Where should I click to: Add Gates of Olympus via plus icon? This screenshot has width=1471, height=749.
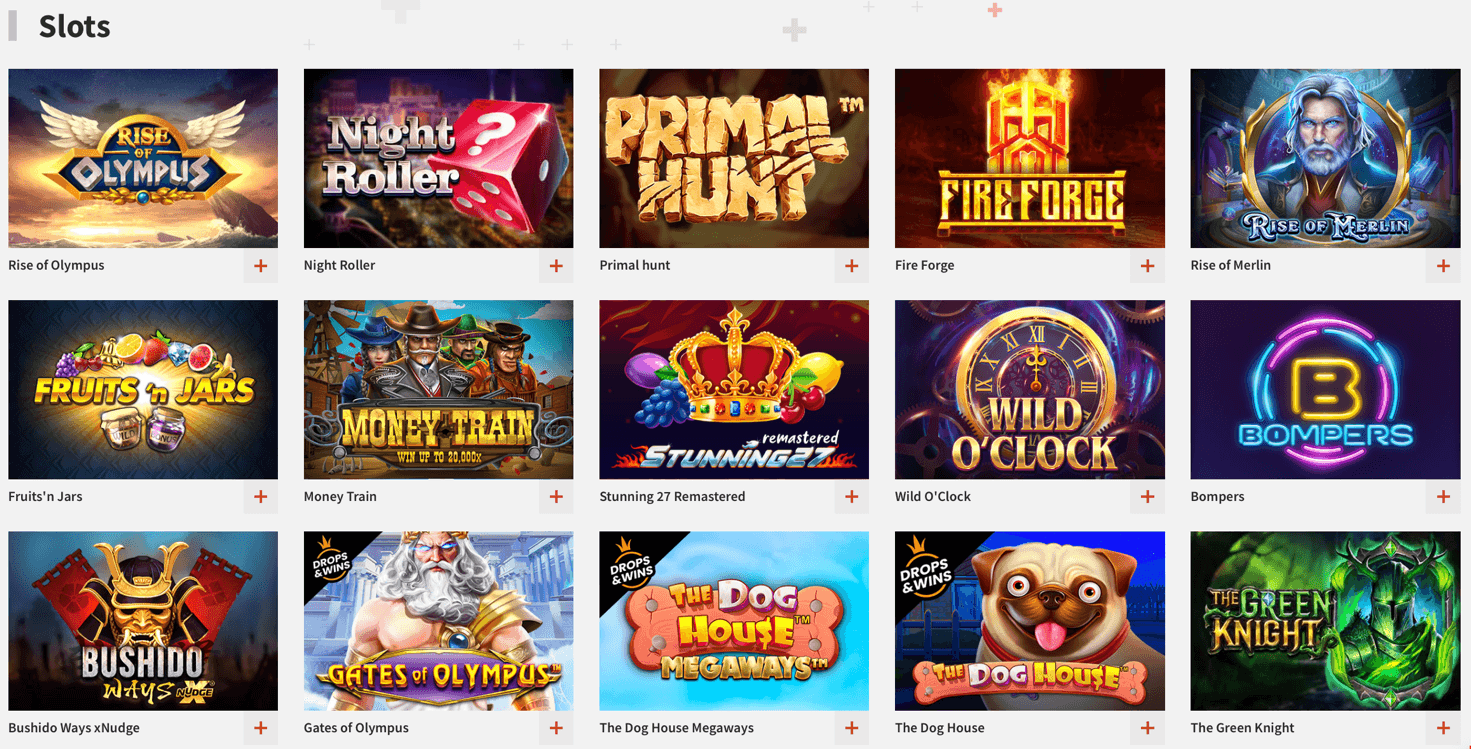pos(556,729)
